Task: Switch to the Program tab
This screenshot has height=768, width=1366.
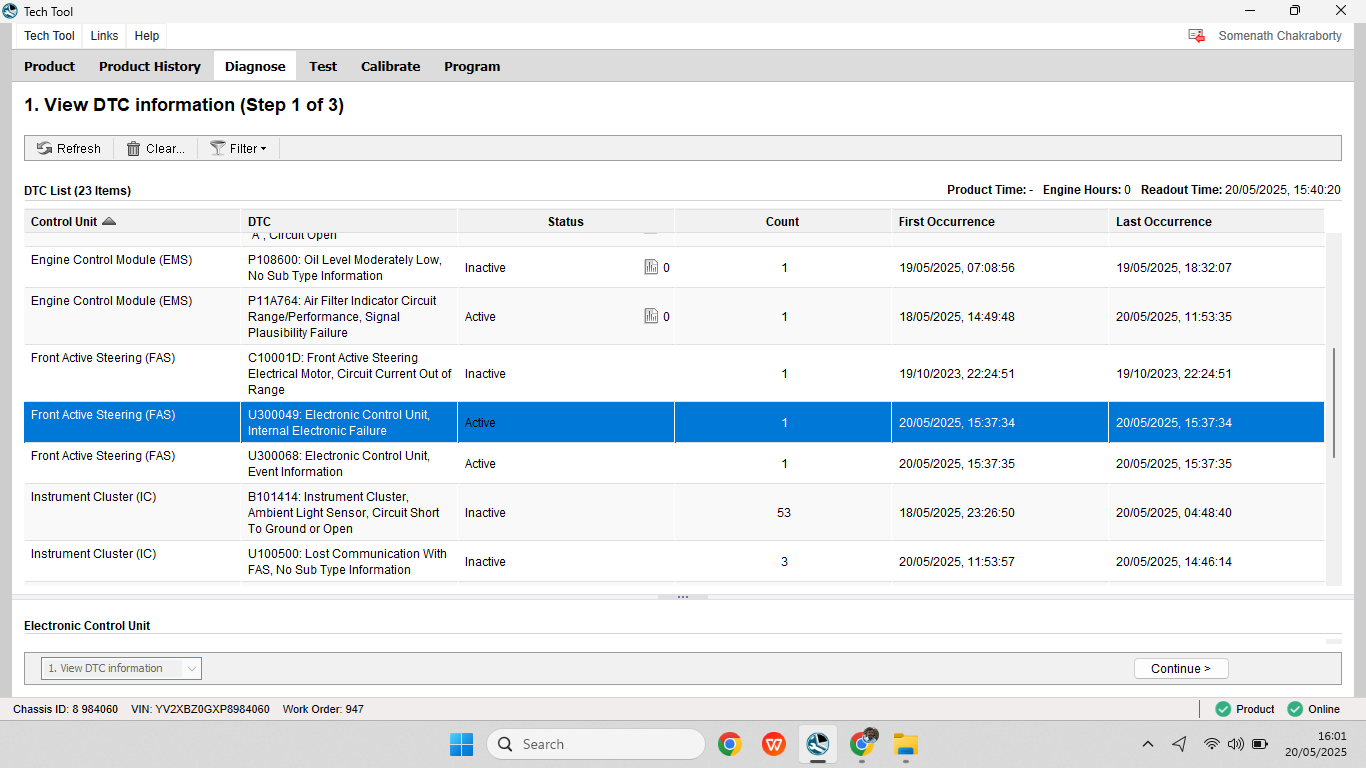Action: [472, 66]
